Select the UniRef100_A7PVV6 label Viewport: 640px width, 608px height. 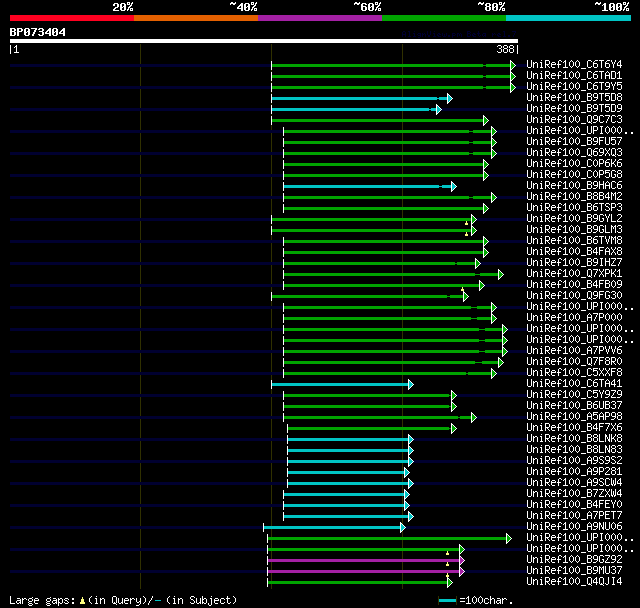[x=574, y=351]
